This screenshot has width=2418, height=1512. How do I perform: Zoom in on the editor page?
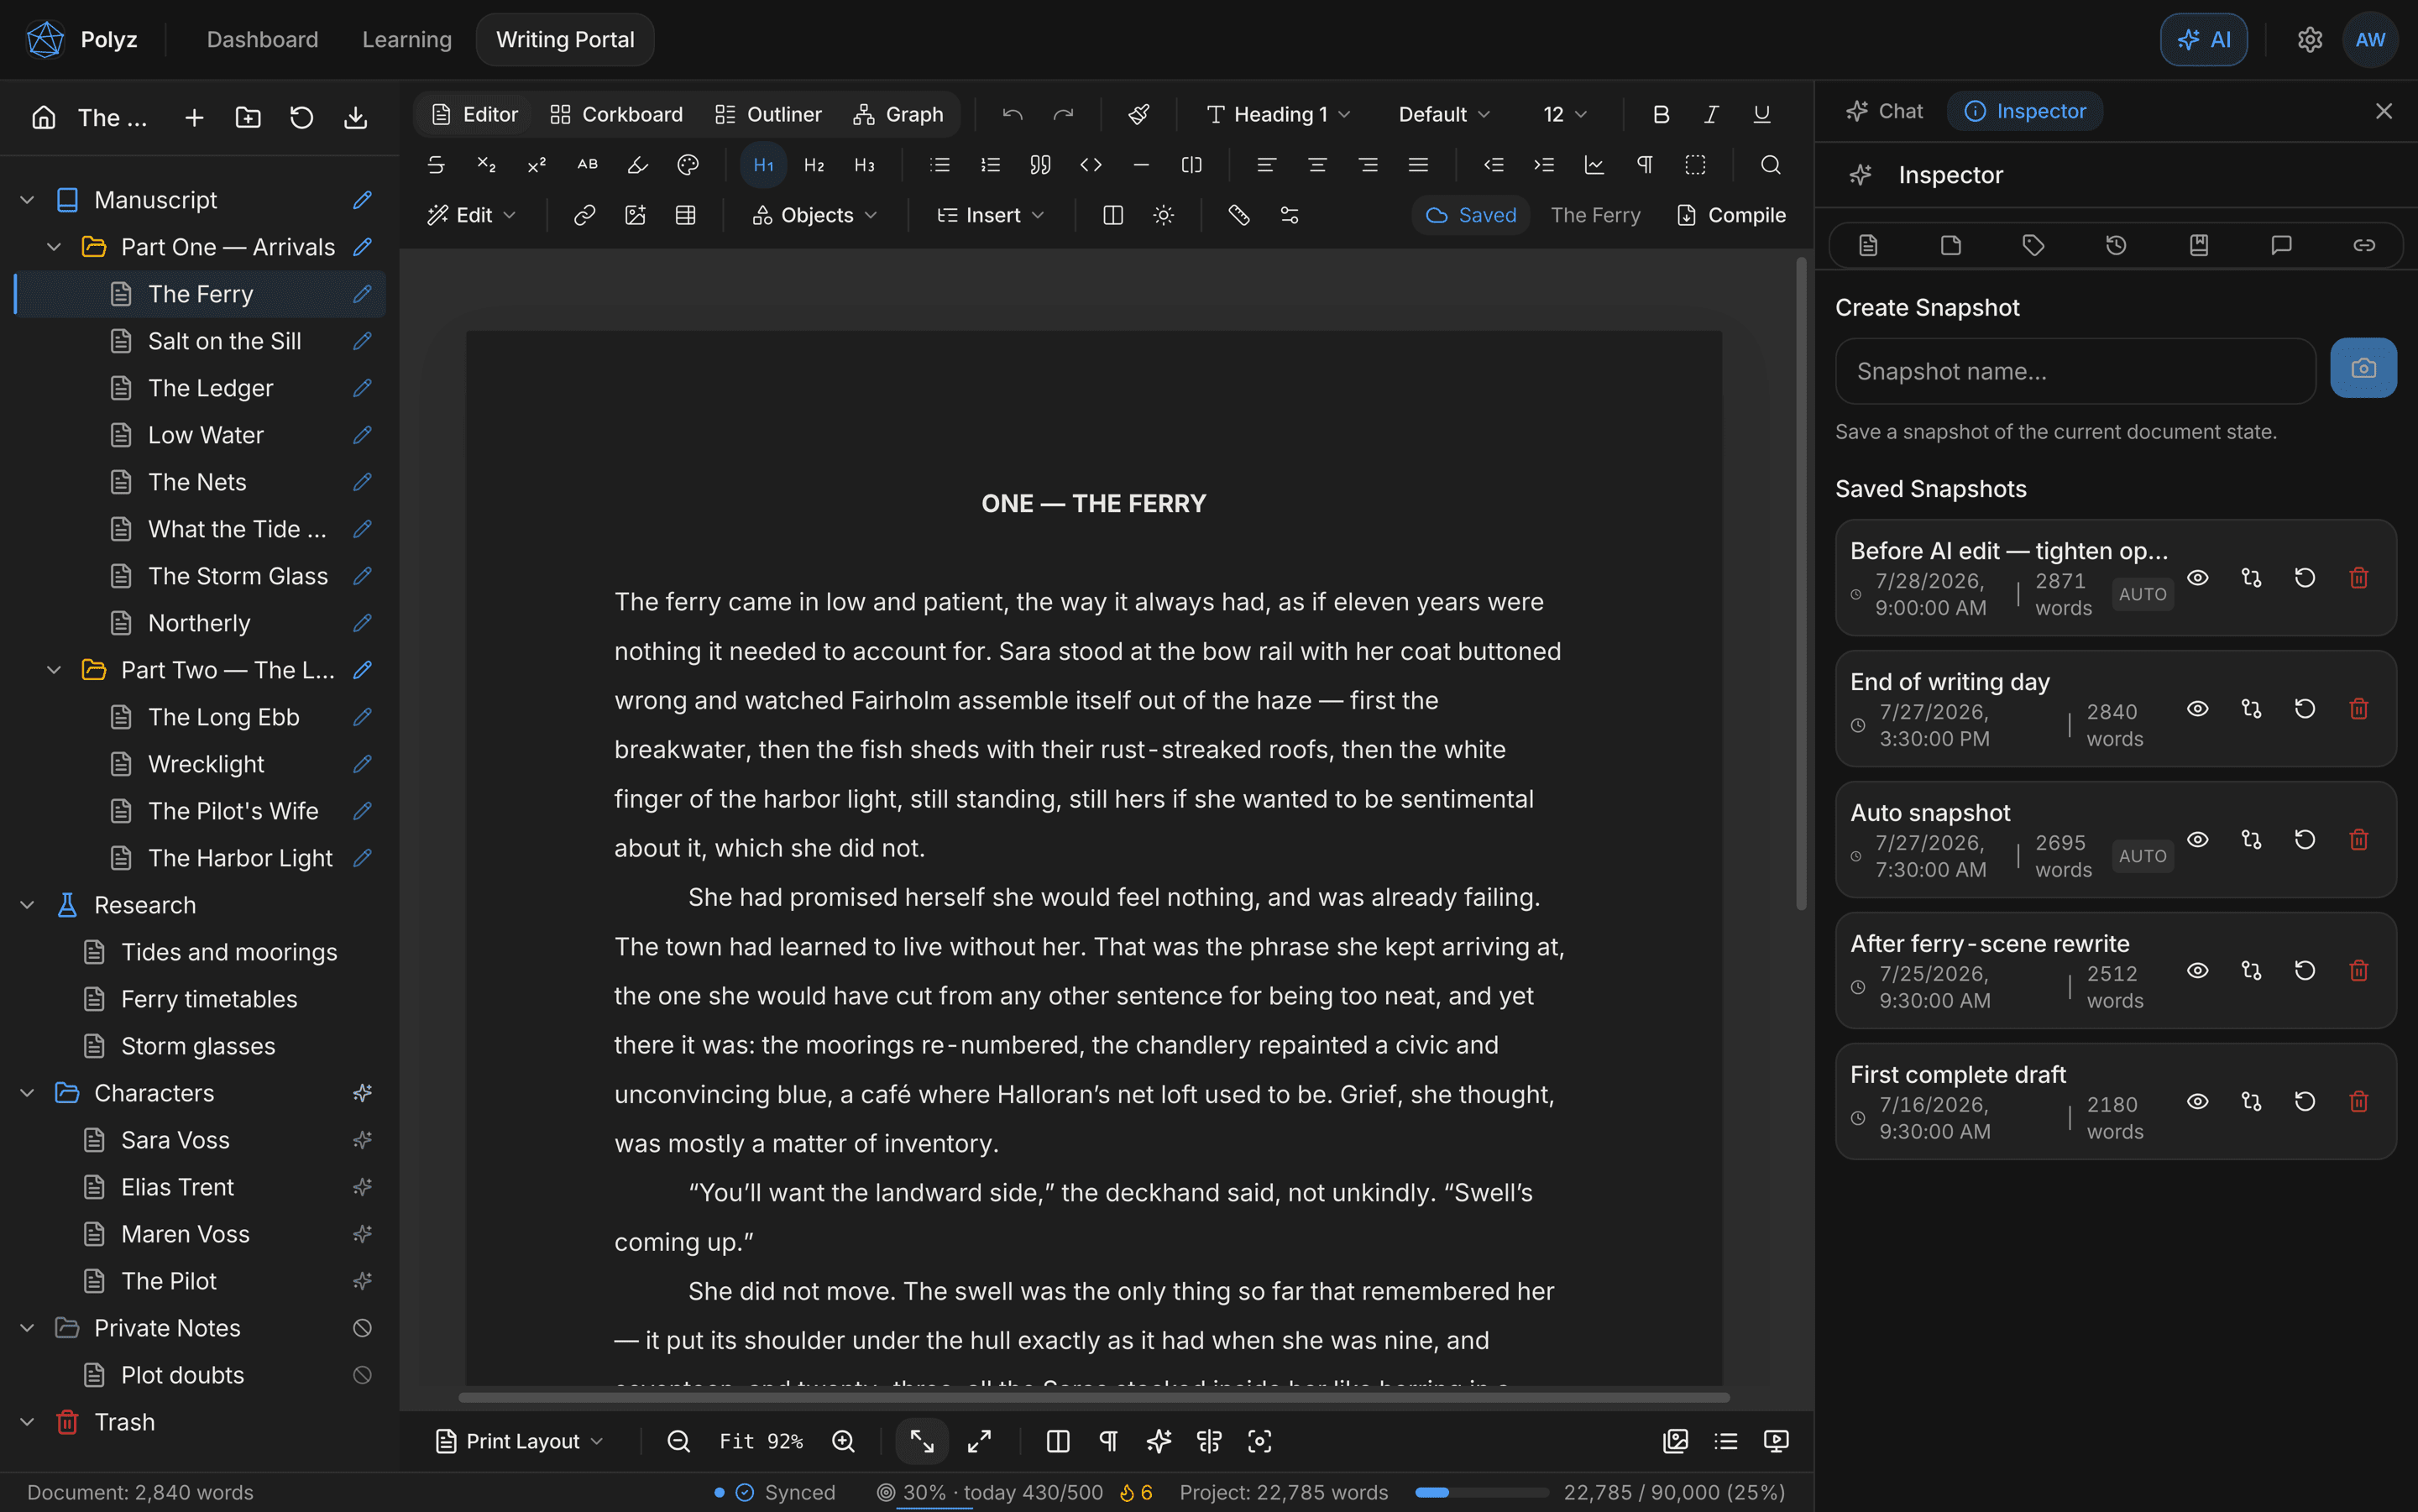point(843,1441)
